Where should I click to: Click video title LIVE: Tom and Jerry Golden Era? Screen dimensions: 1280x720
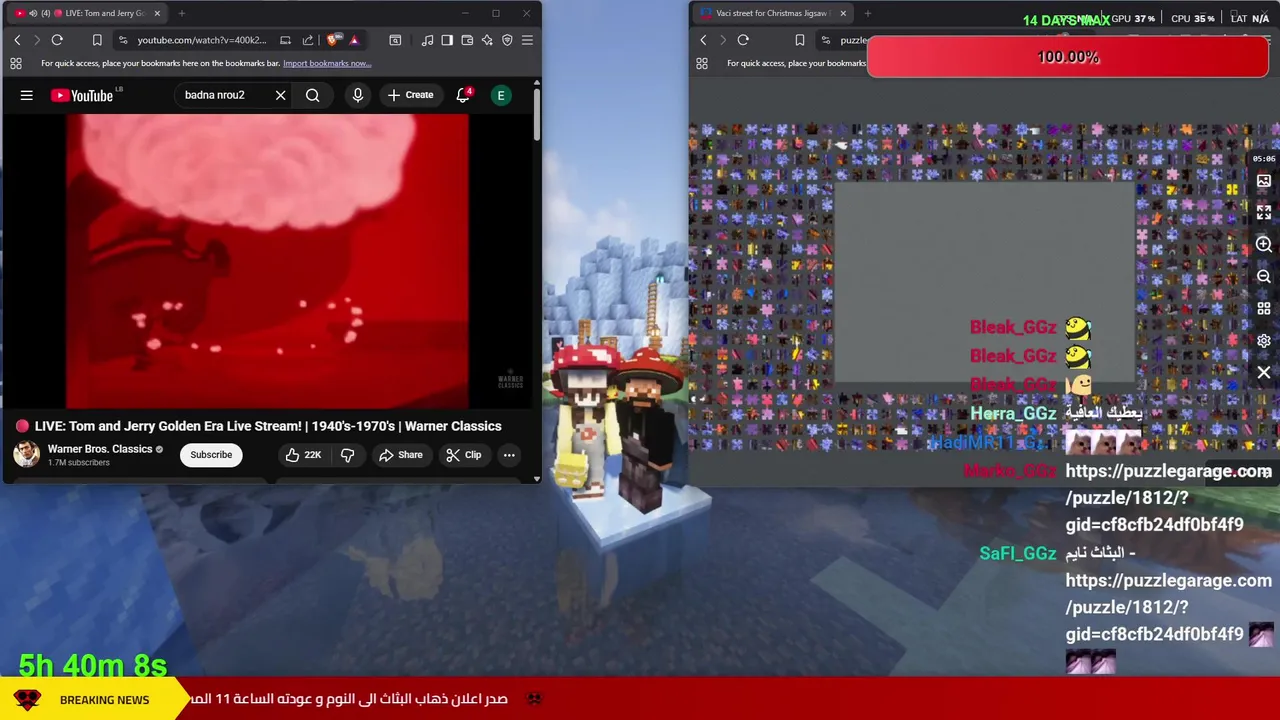(x=267, y=426)
